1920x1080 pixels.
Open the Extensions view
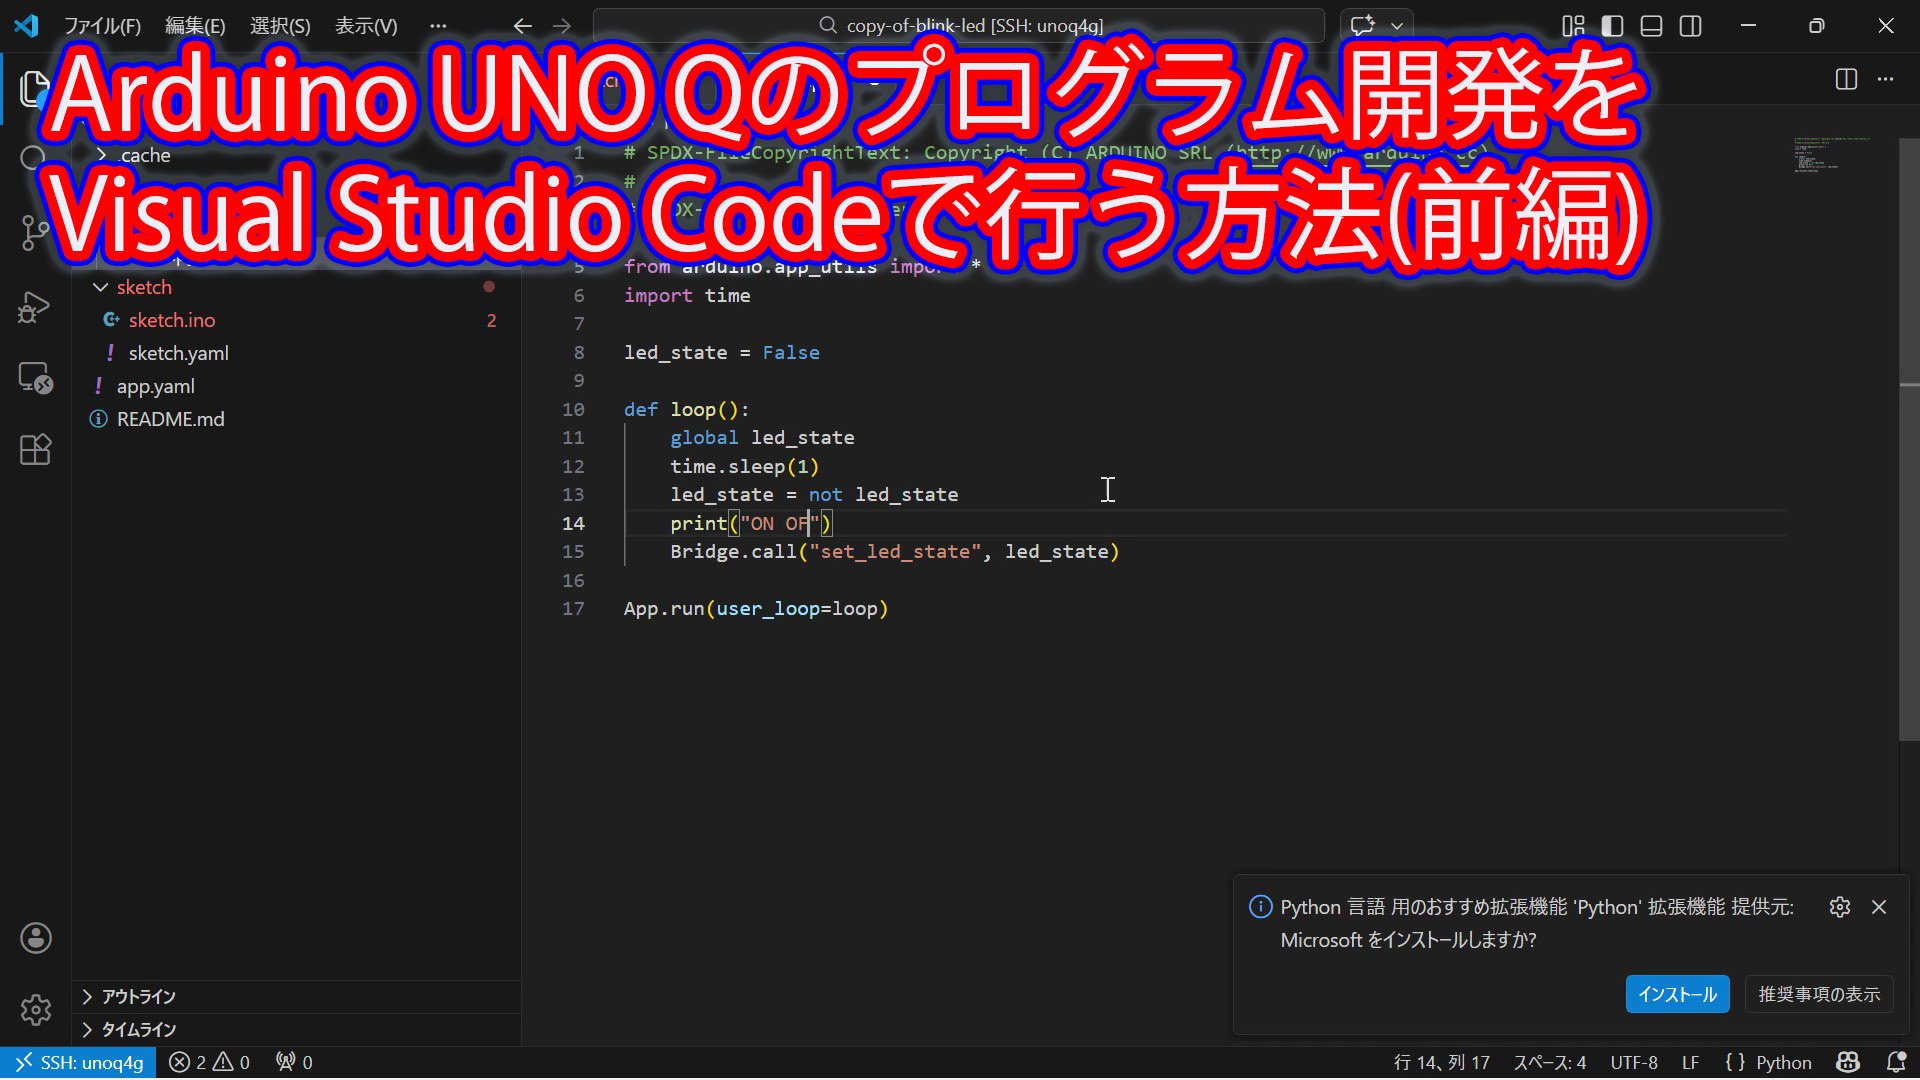click(x=35, y=450)
